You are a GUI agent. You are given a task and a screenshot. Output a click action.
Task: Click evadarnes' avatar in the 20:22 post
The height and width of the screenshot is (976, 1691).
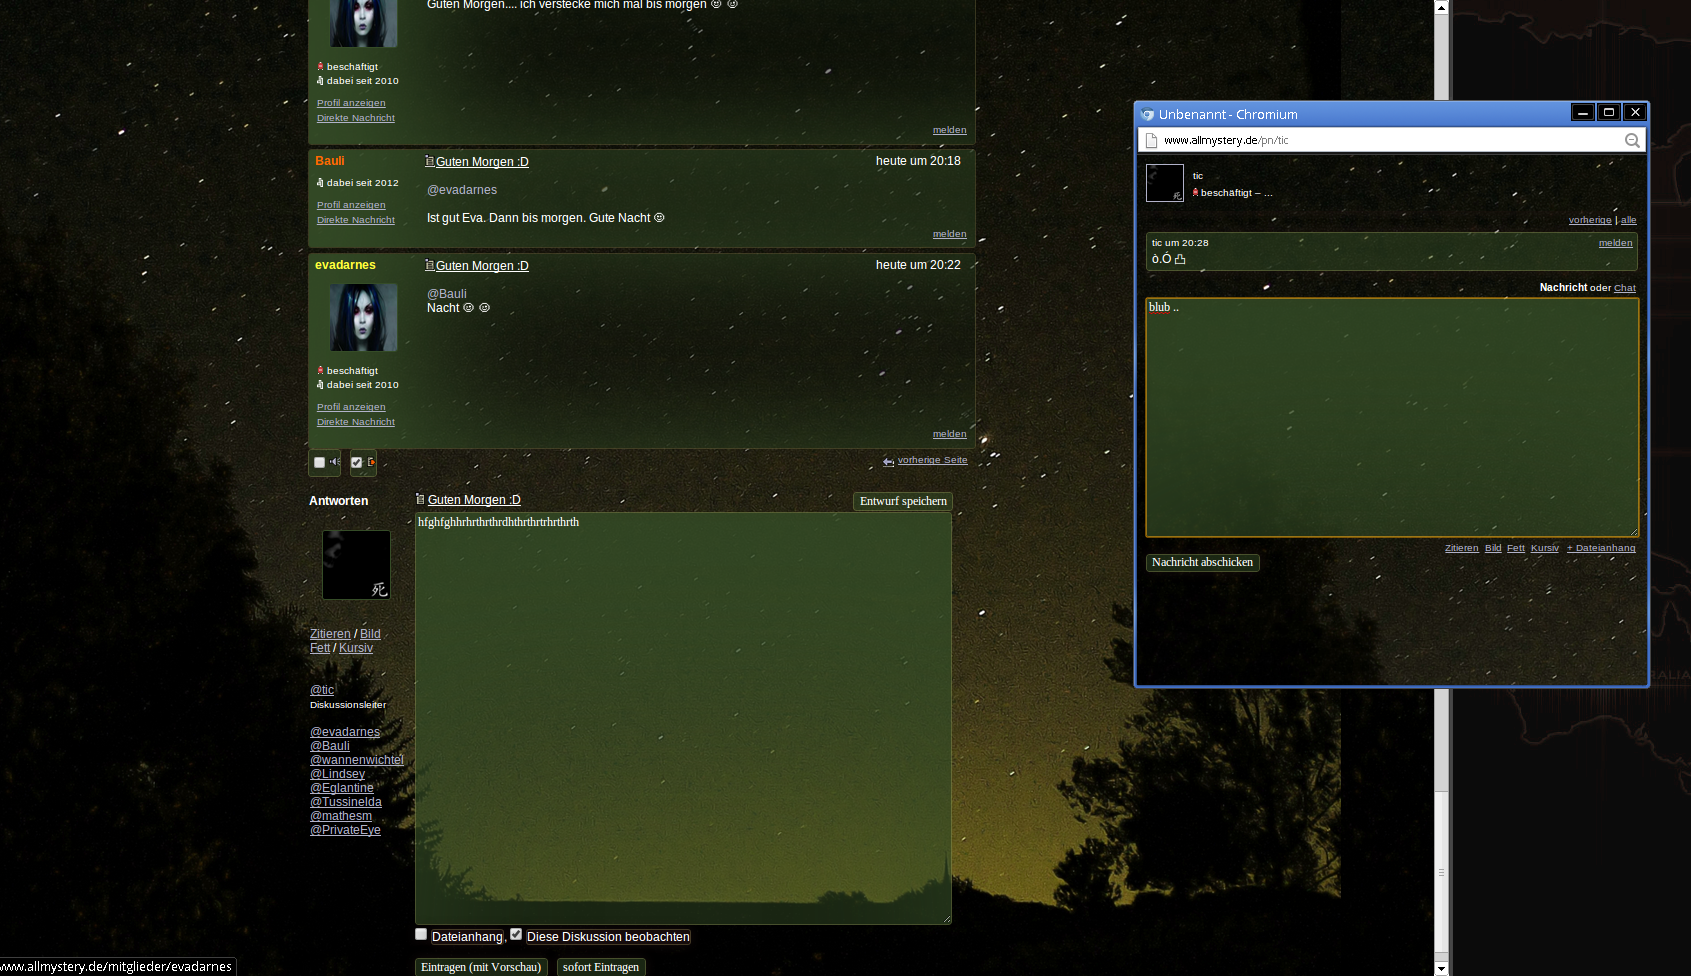[363, 317]
